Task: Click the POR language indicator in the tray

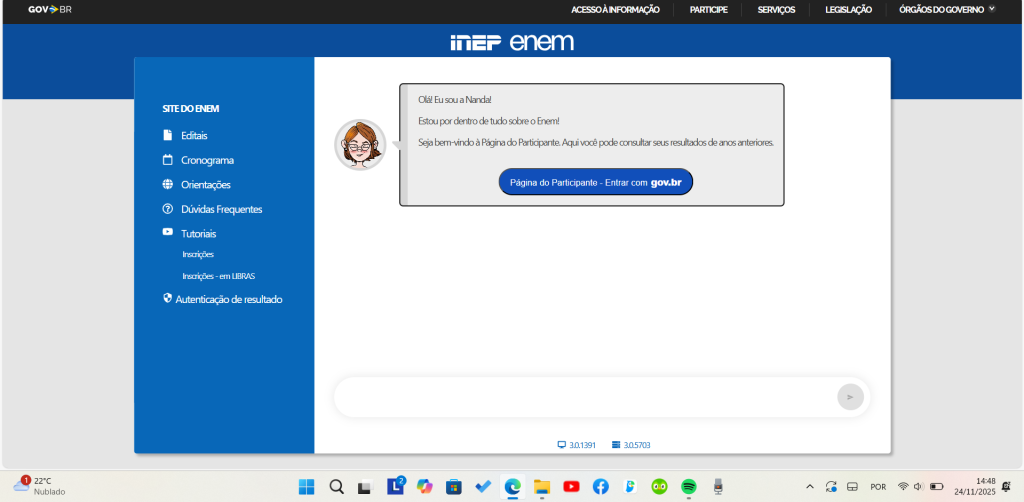Action: (x=878, y=487)
